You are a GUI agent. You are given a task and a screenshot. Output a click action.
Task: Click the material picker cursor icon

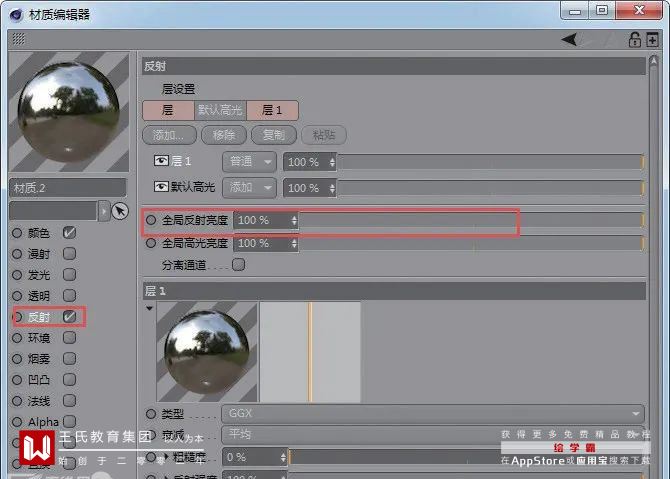click(120, 211)
